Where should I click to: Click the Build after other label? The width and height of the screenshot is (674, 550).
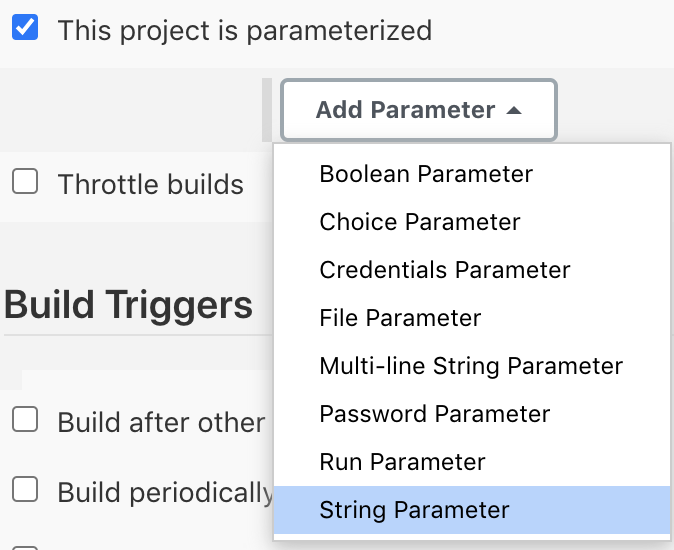162,422
